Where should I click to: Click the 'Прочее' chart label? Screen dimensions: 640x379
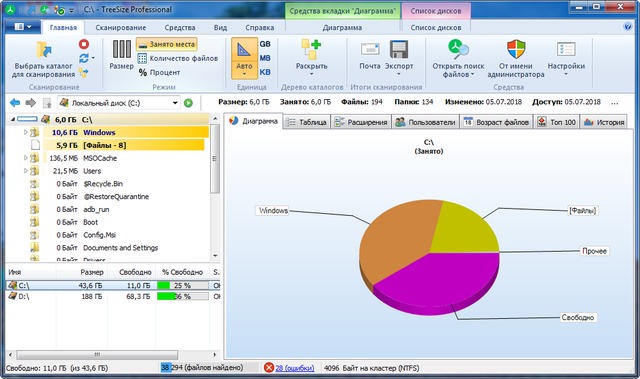594,251
